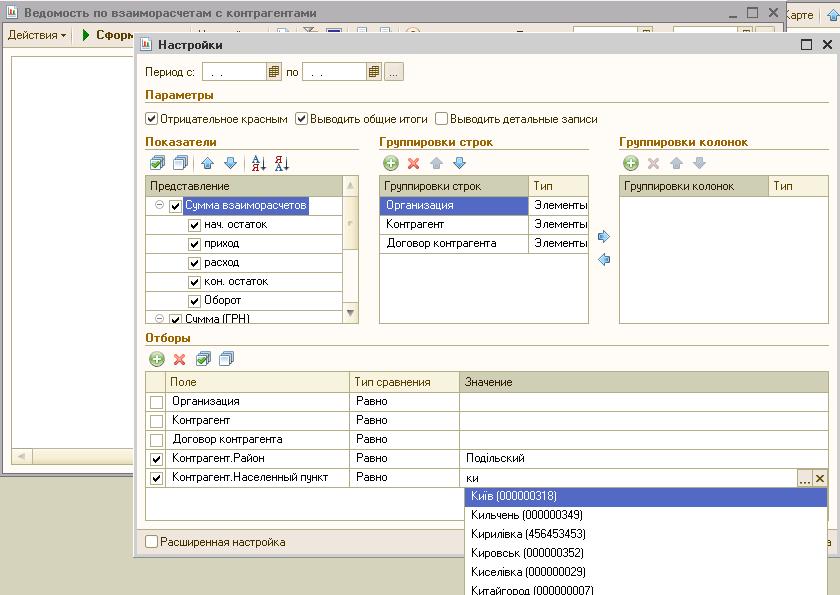Image resolution: width=840 pixels, height=595 pixels.
Task: Sort indicators in ascending order
Action: (x=258, y=163)
